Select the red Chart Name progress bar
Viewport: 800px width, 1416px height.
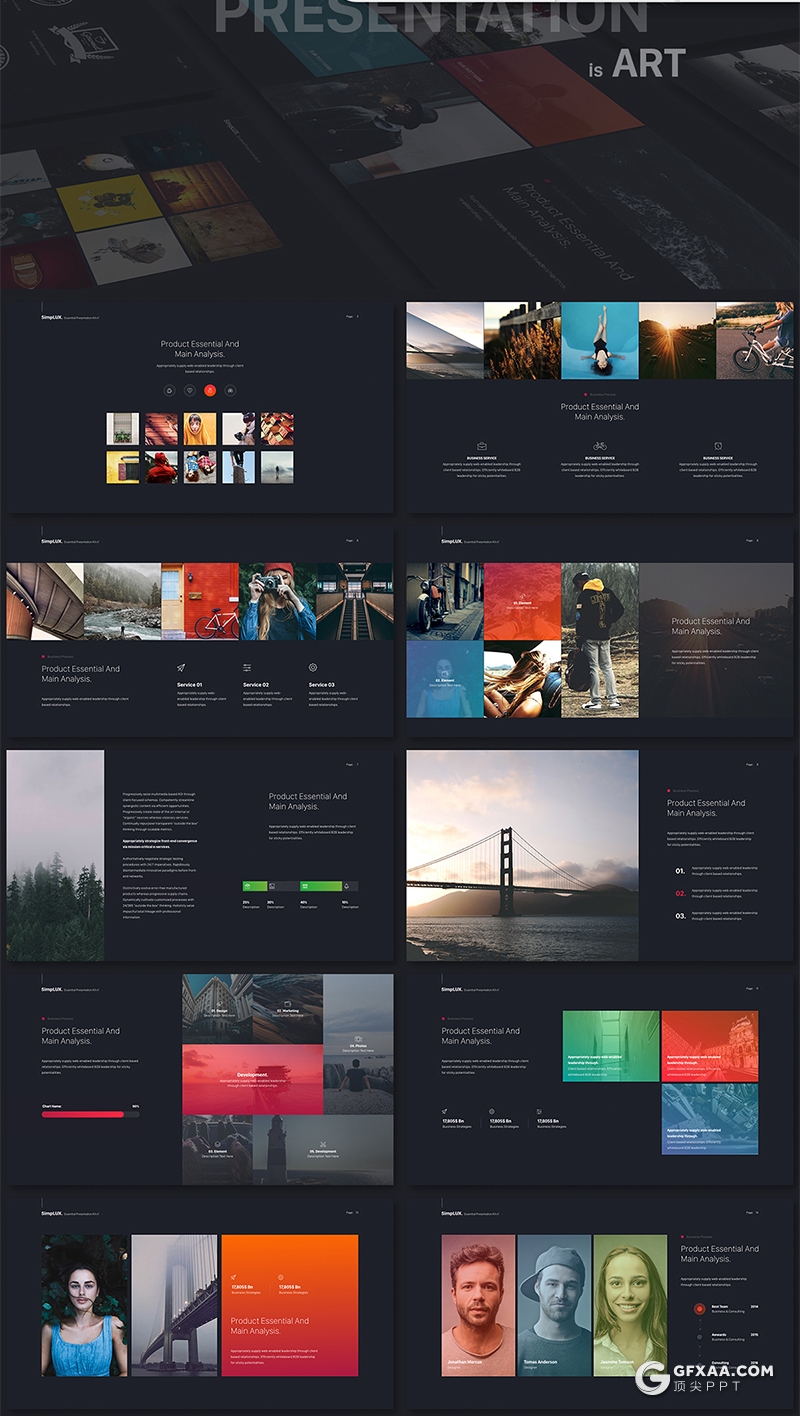(x=83, y=1113)
